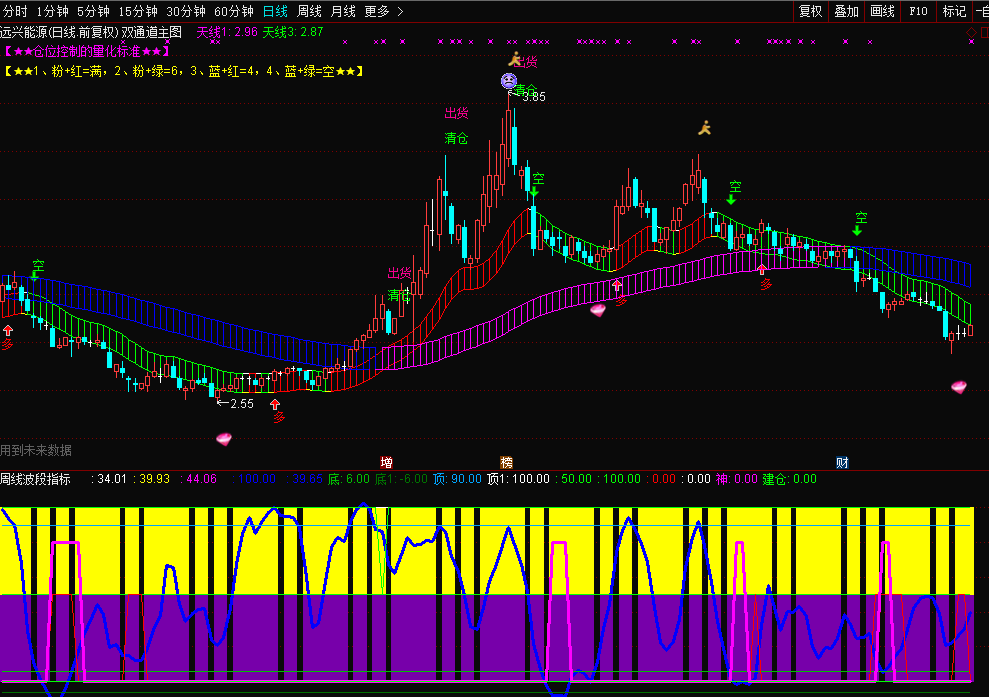This screenshot has width=989, height=697.
Task: Click the running man icon beside the top 出货 label
Action: coord(515,59)
